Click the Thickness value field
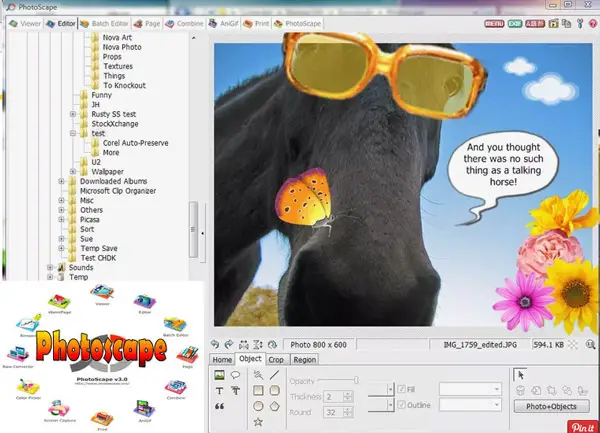600x433 pixels. tap(334, 397)
